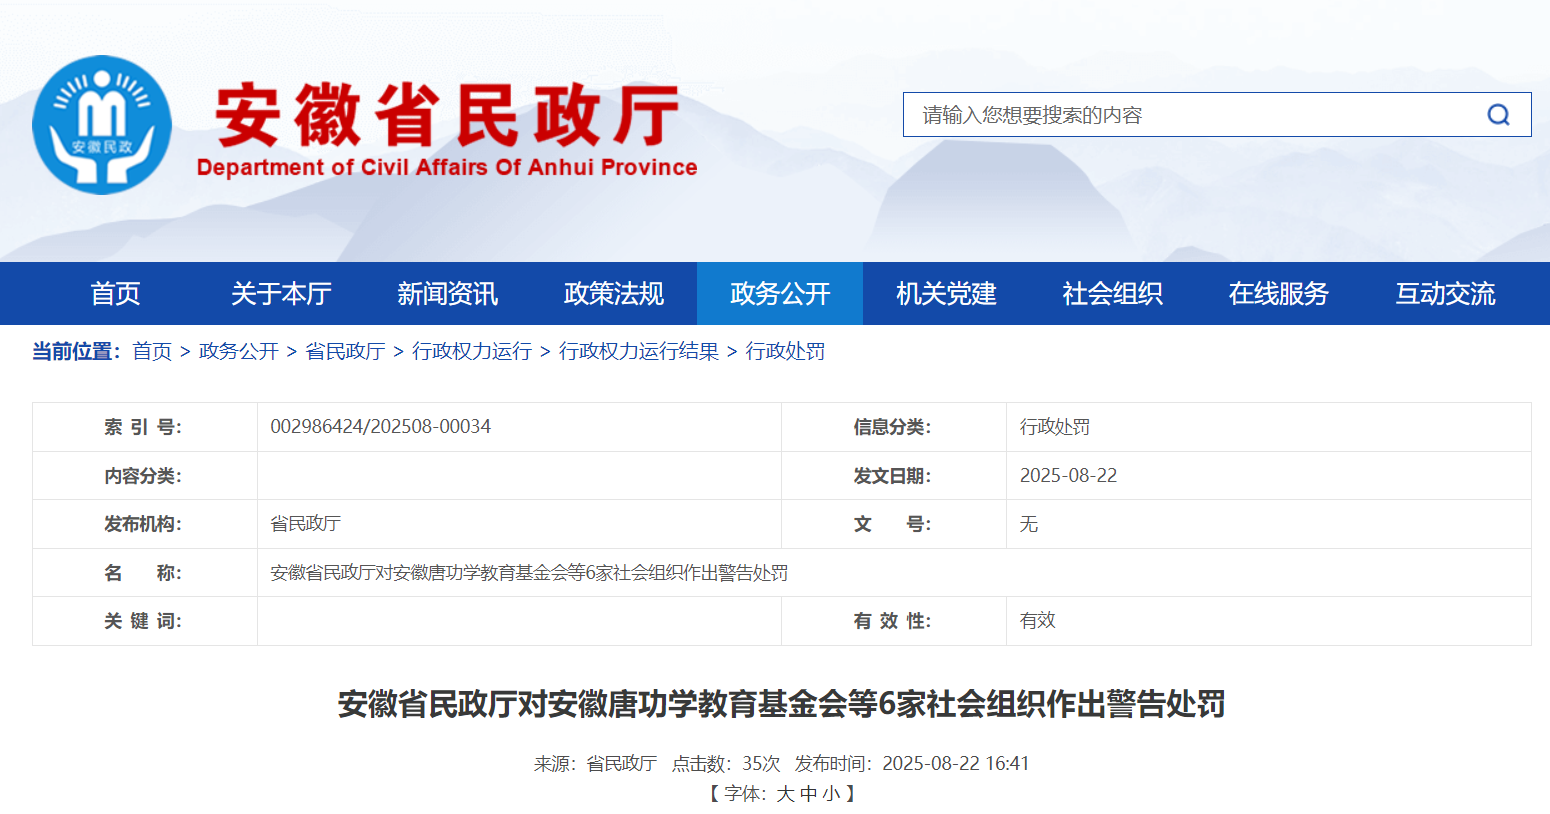Select the 政策法规 navigation tab
This screenshot has width=1550, height=814.
tap(613, 293)
